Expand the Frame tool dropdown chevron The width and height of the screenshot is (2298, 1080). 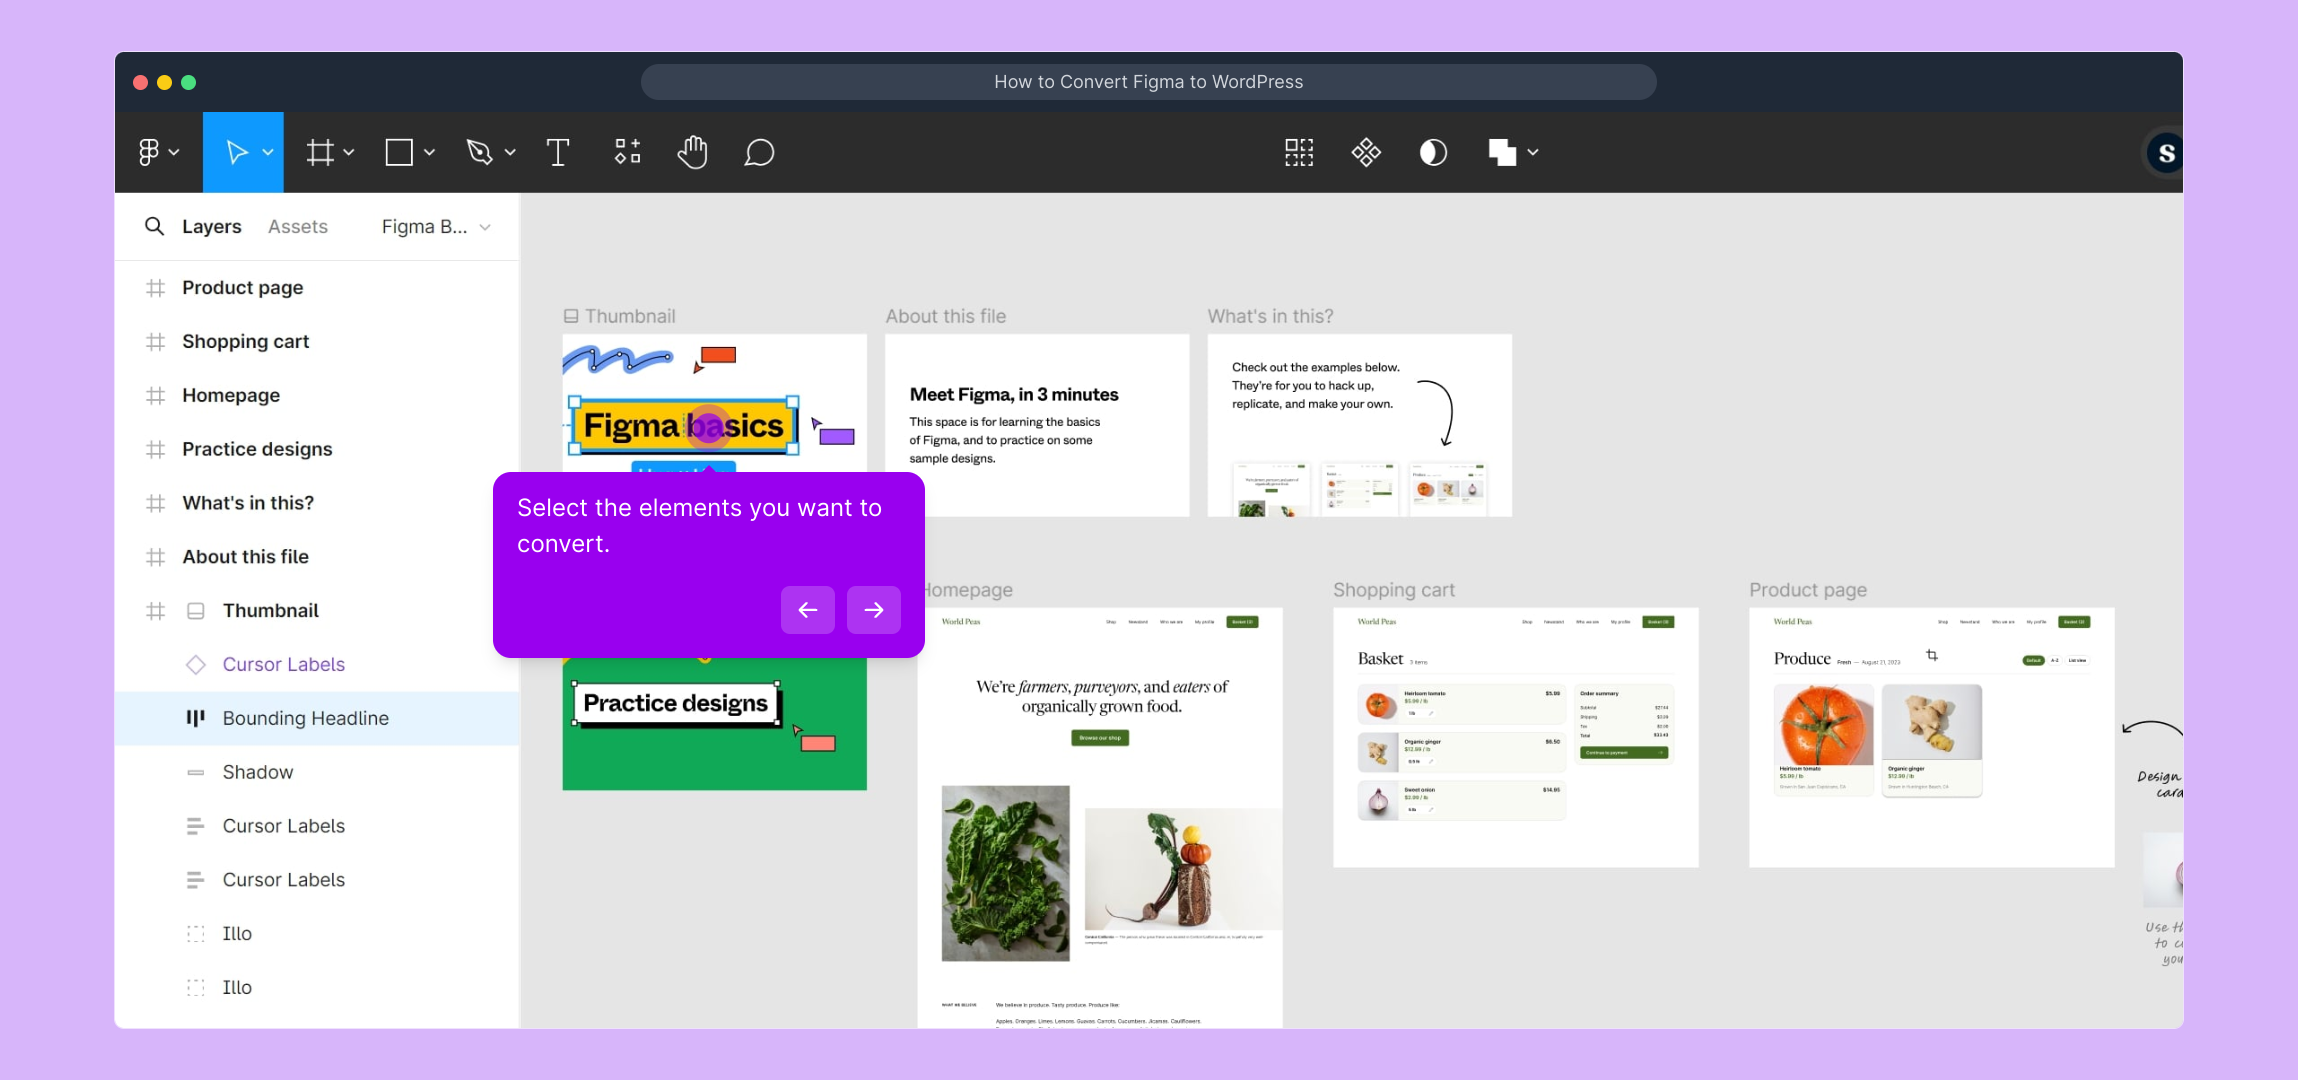[349, 152]
